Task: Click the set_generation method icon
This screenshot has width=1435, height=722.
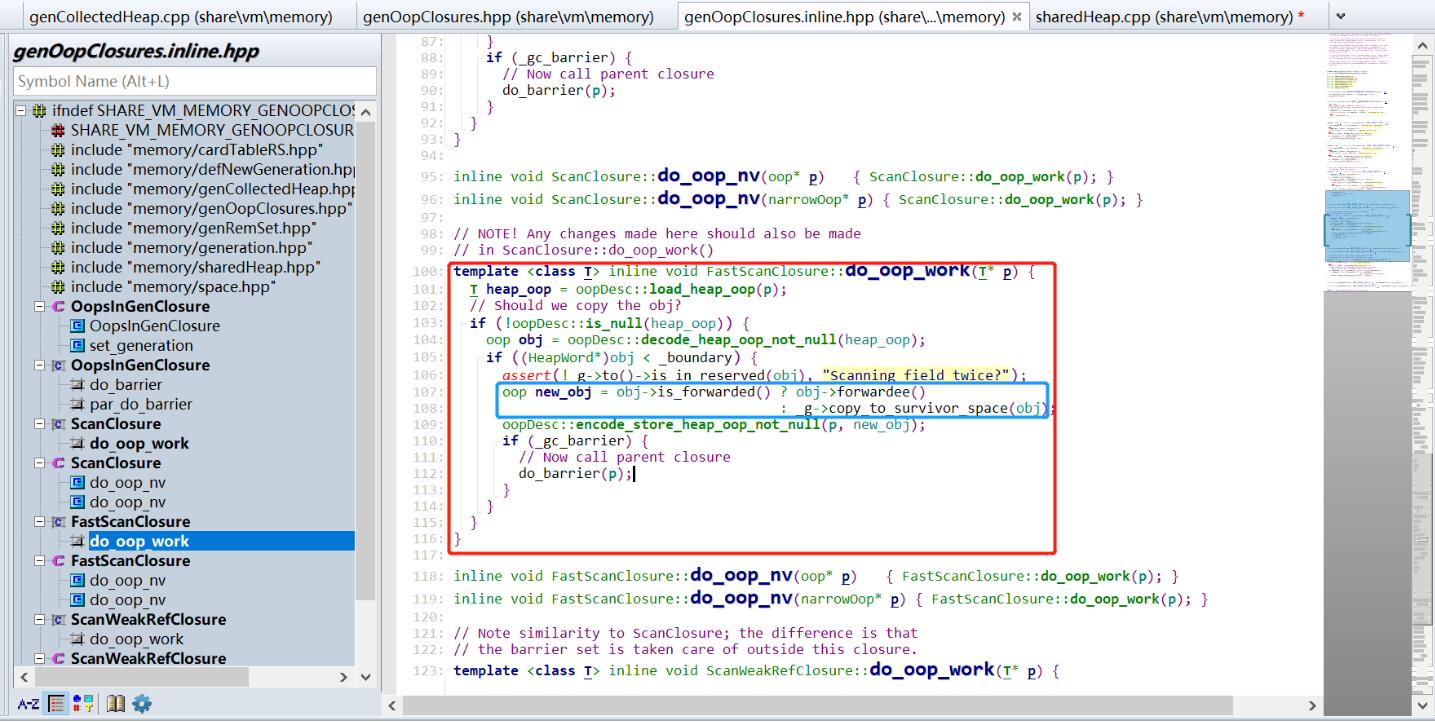Action: (x=77, y=345)
